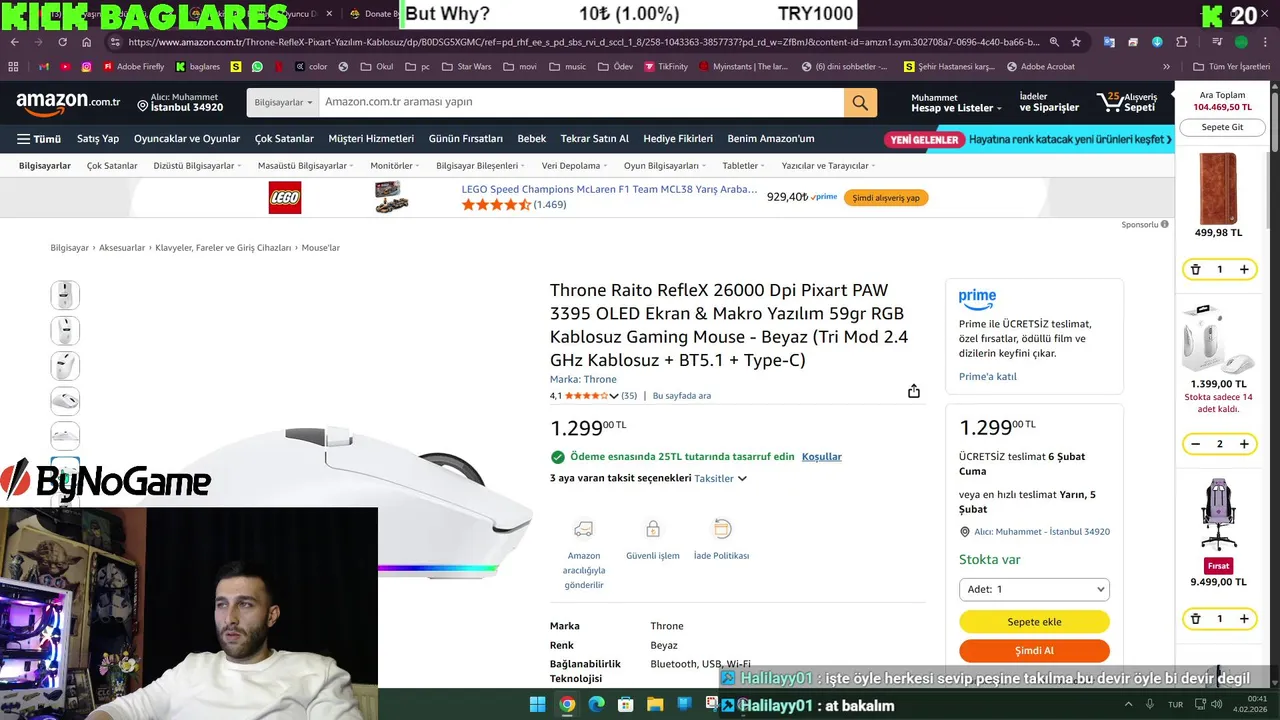Screen dimensions: 1280x720
Task: Open Çok Satanlar in the main navigation
Action: click(284, 139)
